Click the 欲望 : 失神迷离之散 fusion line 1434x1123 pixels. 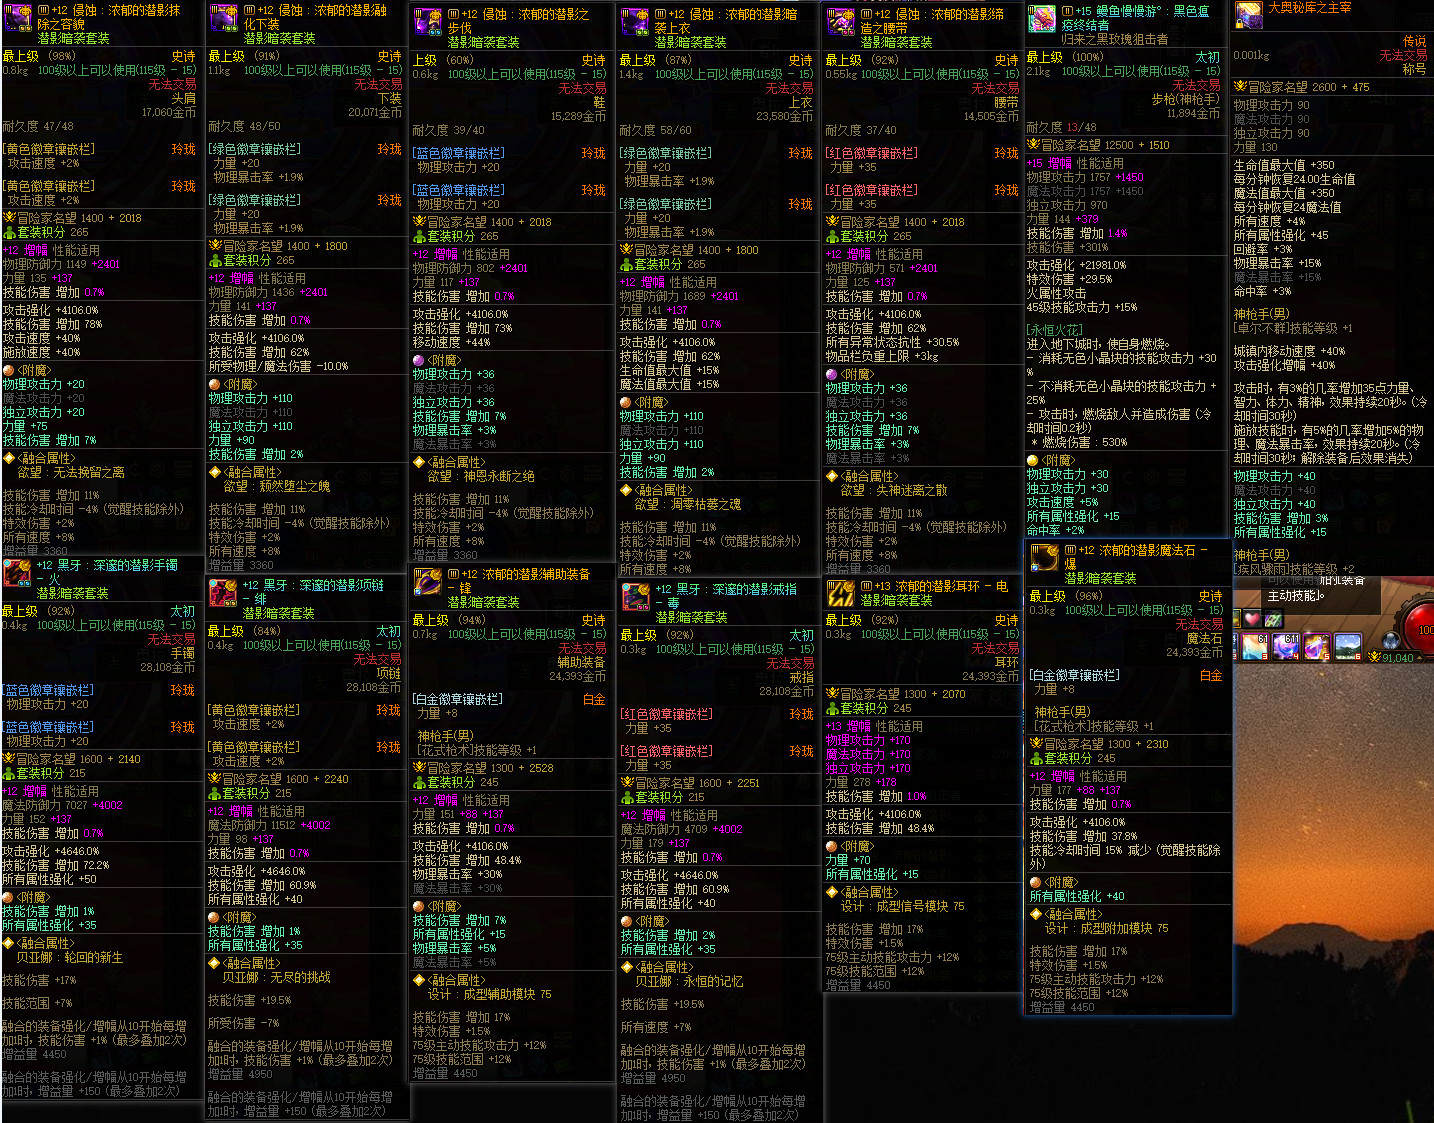click(894, 491)
